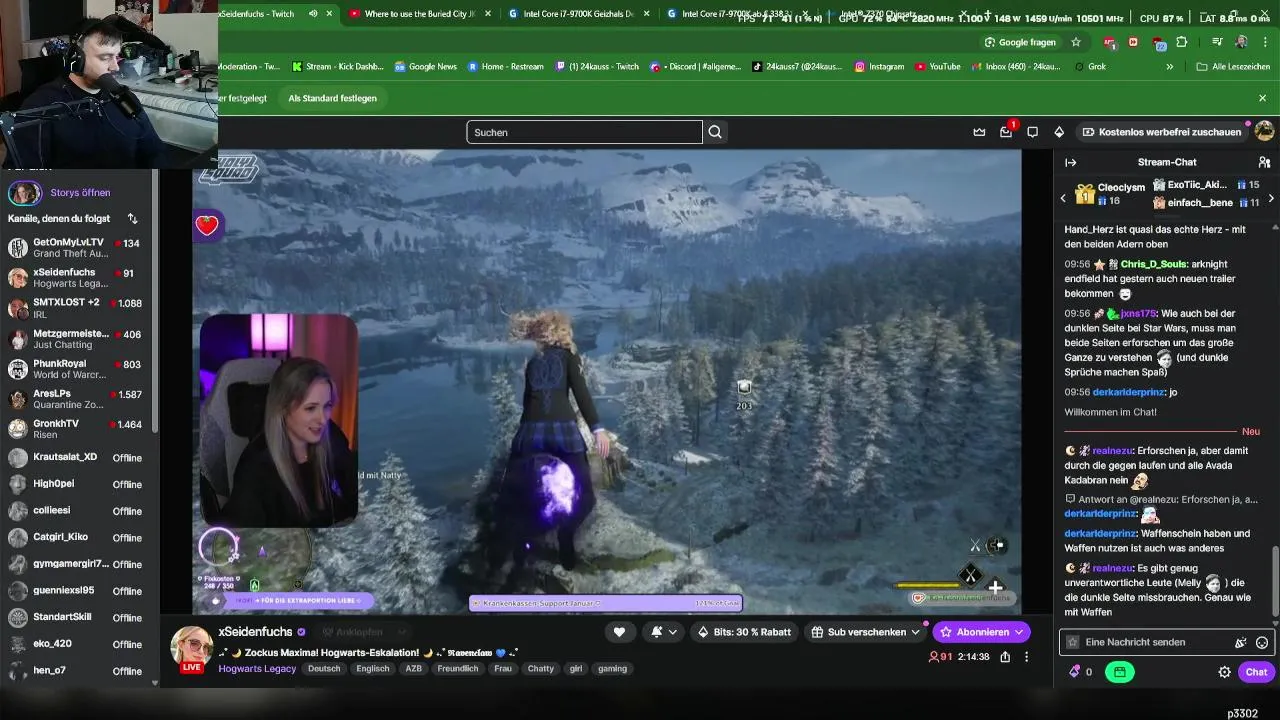Open the Alle Lesezeichen bookmarks folder
1280x720 pixels.
coord(1231,67)
